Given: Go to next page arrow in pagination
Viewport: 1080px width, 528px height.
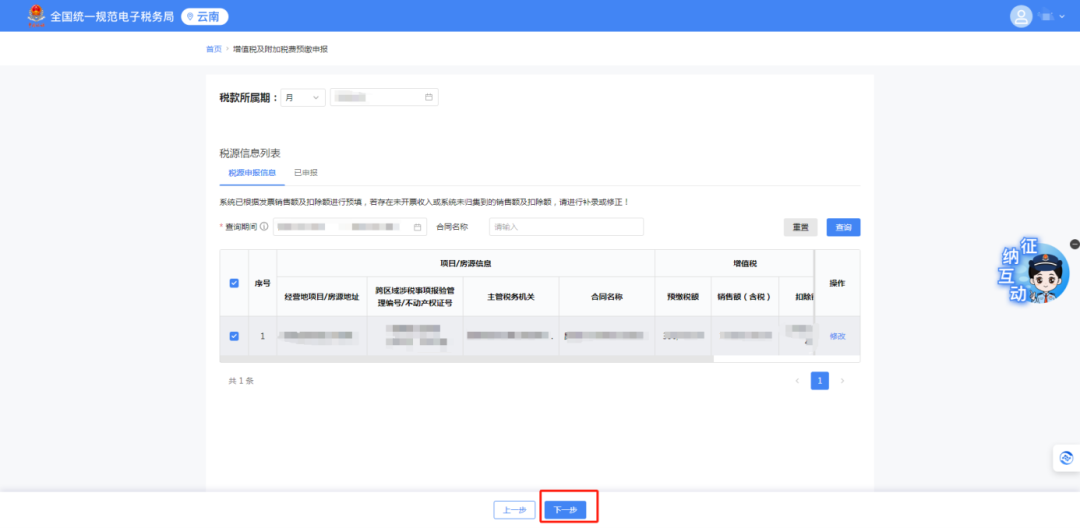Looking at the screenshot, I should 842,381.
